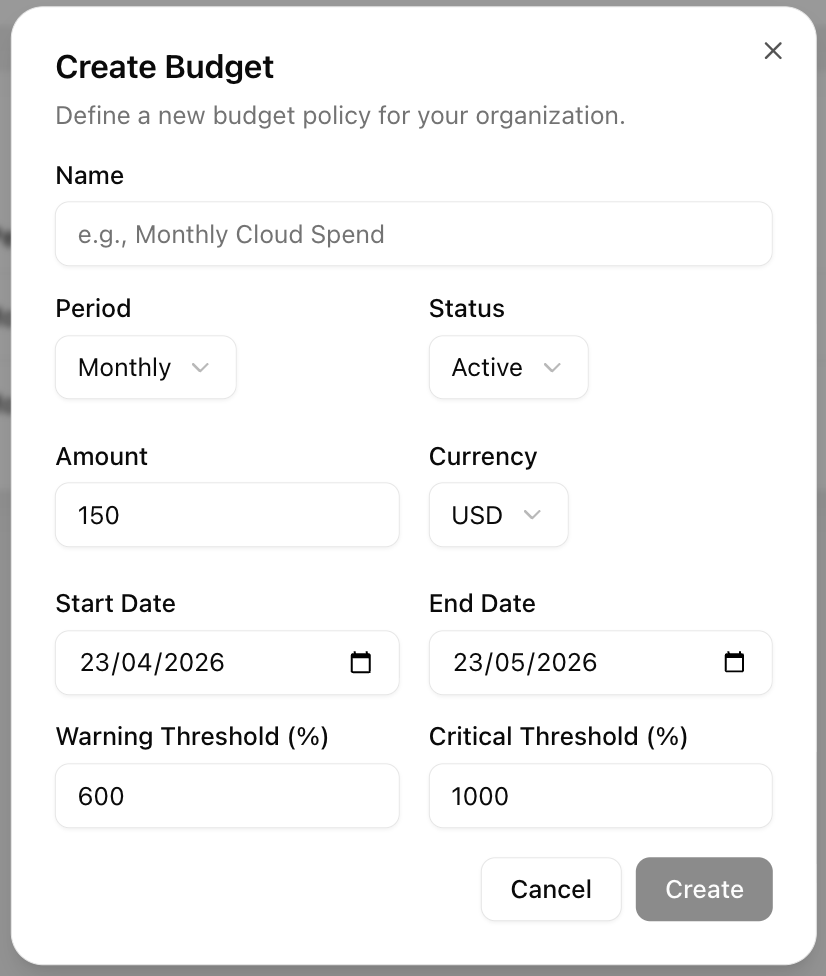Open the Period selector showing Monthly
Image resolution: width=826 pixels, height=976 pixels.
145,367
